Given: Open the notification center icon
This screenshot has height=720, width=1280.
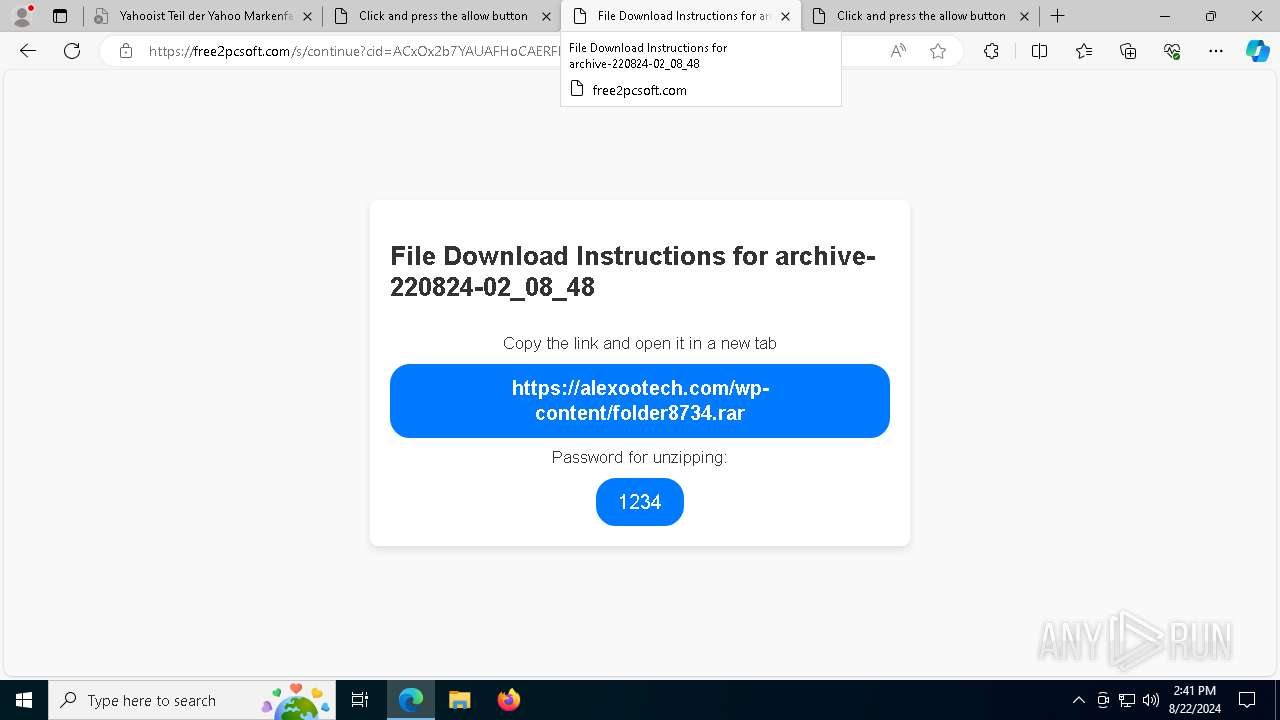Looking at the screenshot, I should [1247, 700].
